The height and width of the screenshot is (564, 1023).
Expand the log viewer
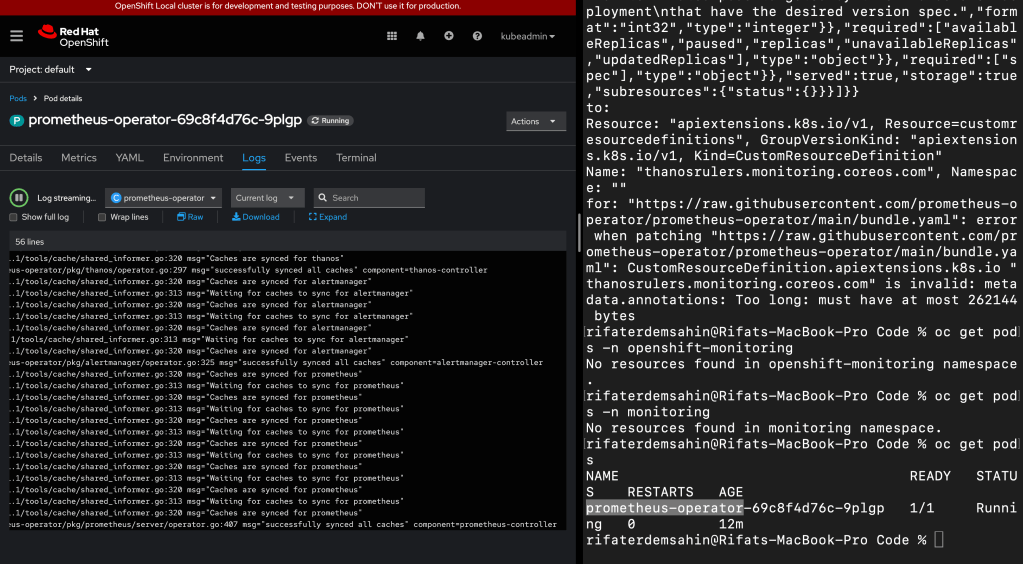pyautogui.click(x=328, y=217)
